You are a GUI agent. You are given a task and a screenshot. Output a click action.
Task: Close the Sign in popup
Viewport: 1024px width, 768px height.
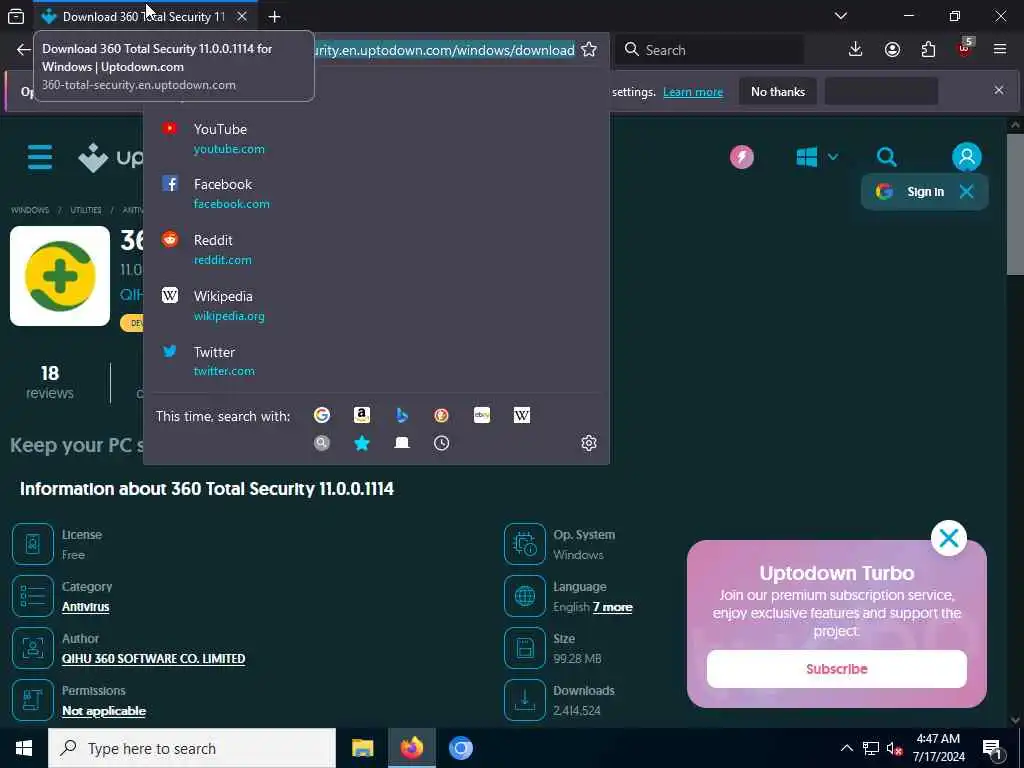[967, 191]
